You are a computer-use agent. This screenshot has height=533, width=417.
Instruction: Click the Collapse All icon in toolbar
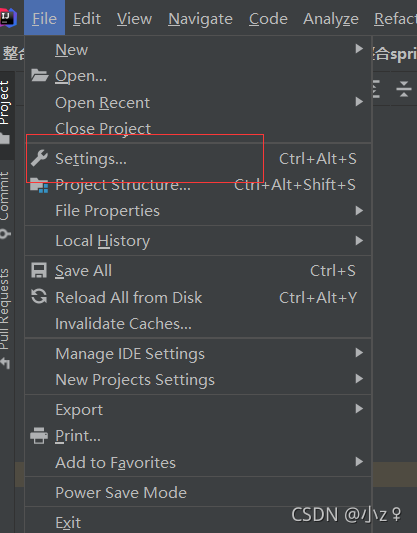tap(404, 89)
